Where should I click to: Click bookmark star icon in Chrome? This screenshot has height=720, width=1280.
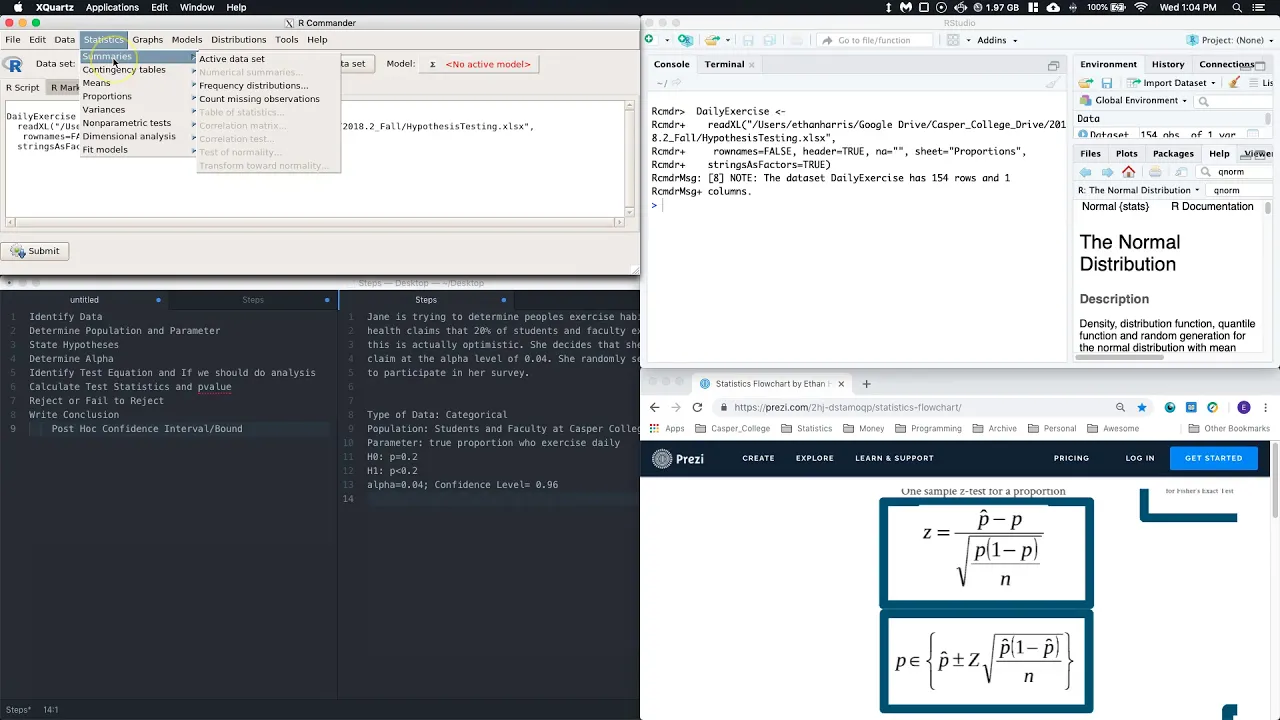click(x=1142, y=407)
